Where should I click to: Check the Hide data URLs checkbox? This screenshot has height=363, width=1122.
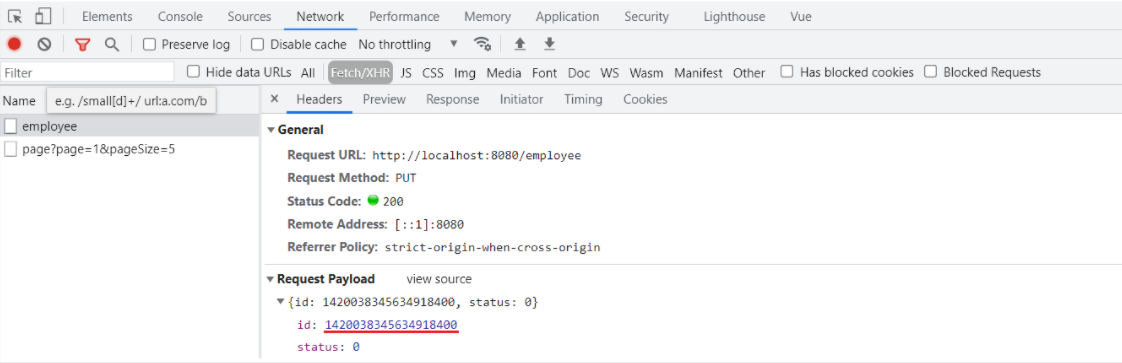[x=193, y=72]
